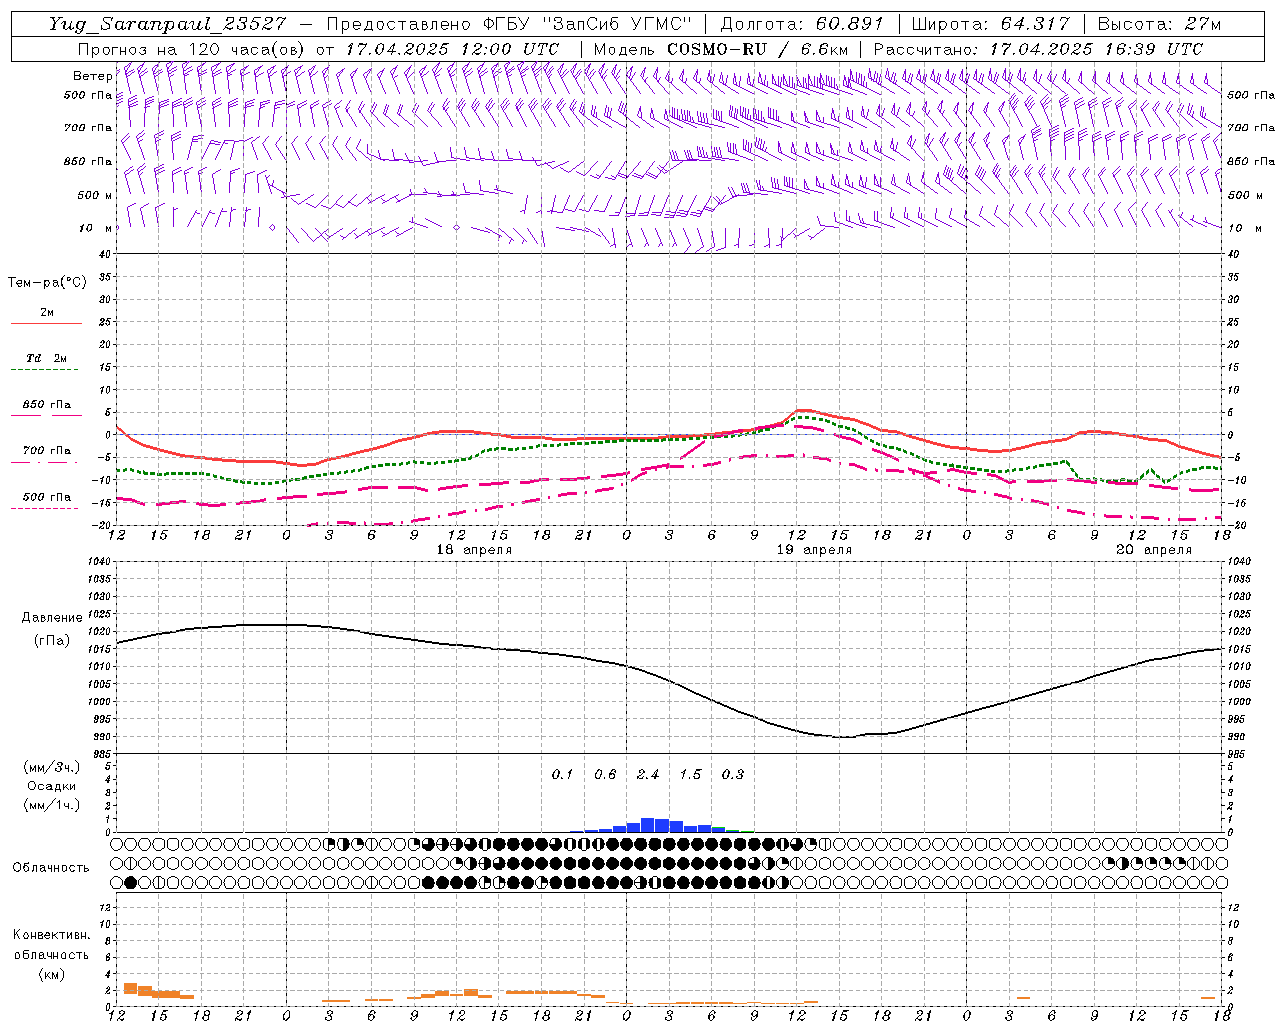Click the «Широта: 64.317» header field
This screenshot has height=1024, width=1280.
(990, 24)
